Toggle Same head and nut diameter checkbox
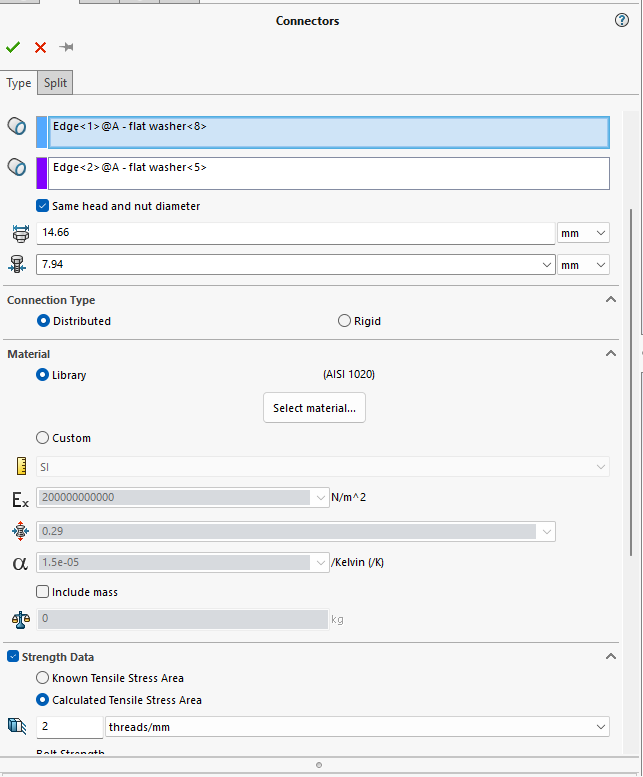Image resolution: width=643 pixels, height=777 pixels. 43,206
